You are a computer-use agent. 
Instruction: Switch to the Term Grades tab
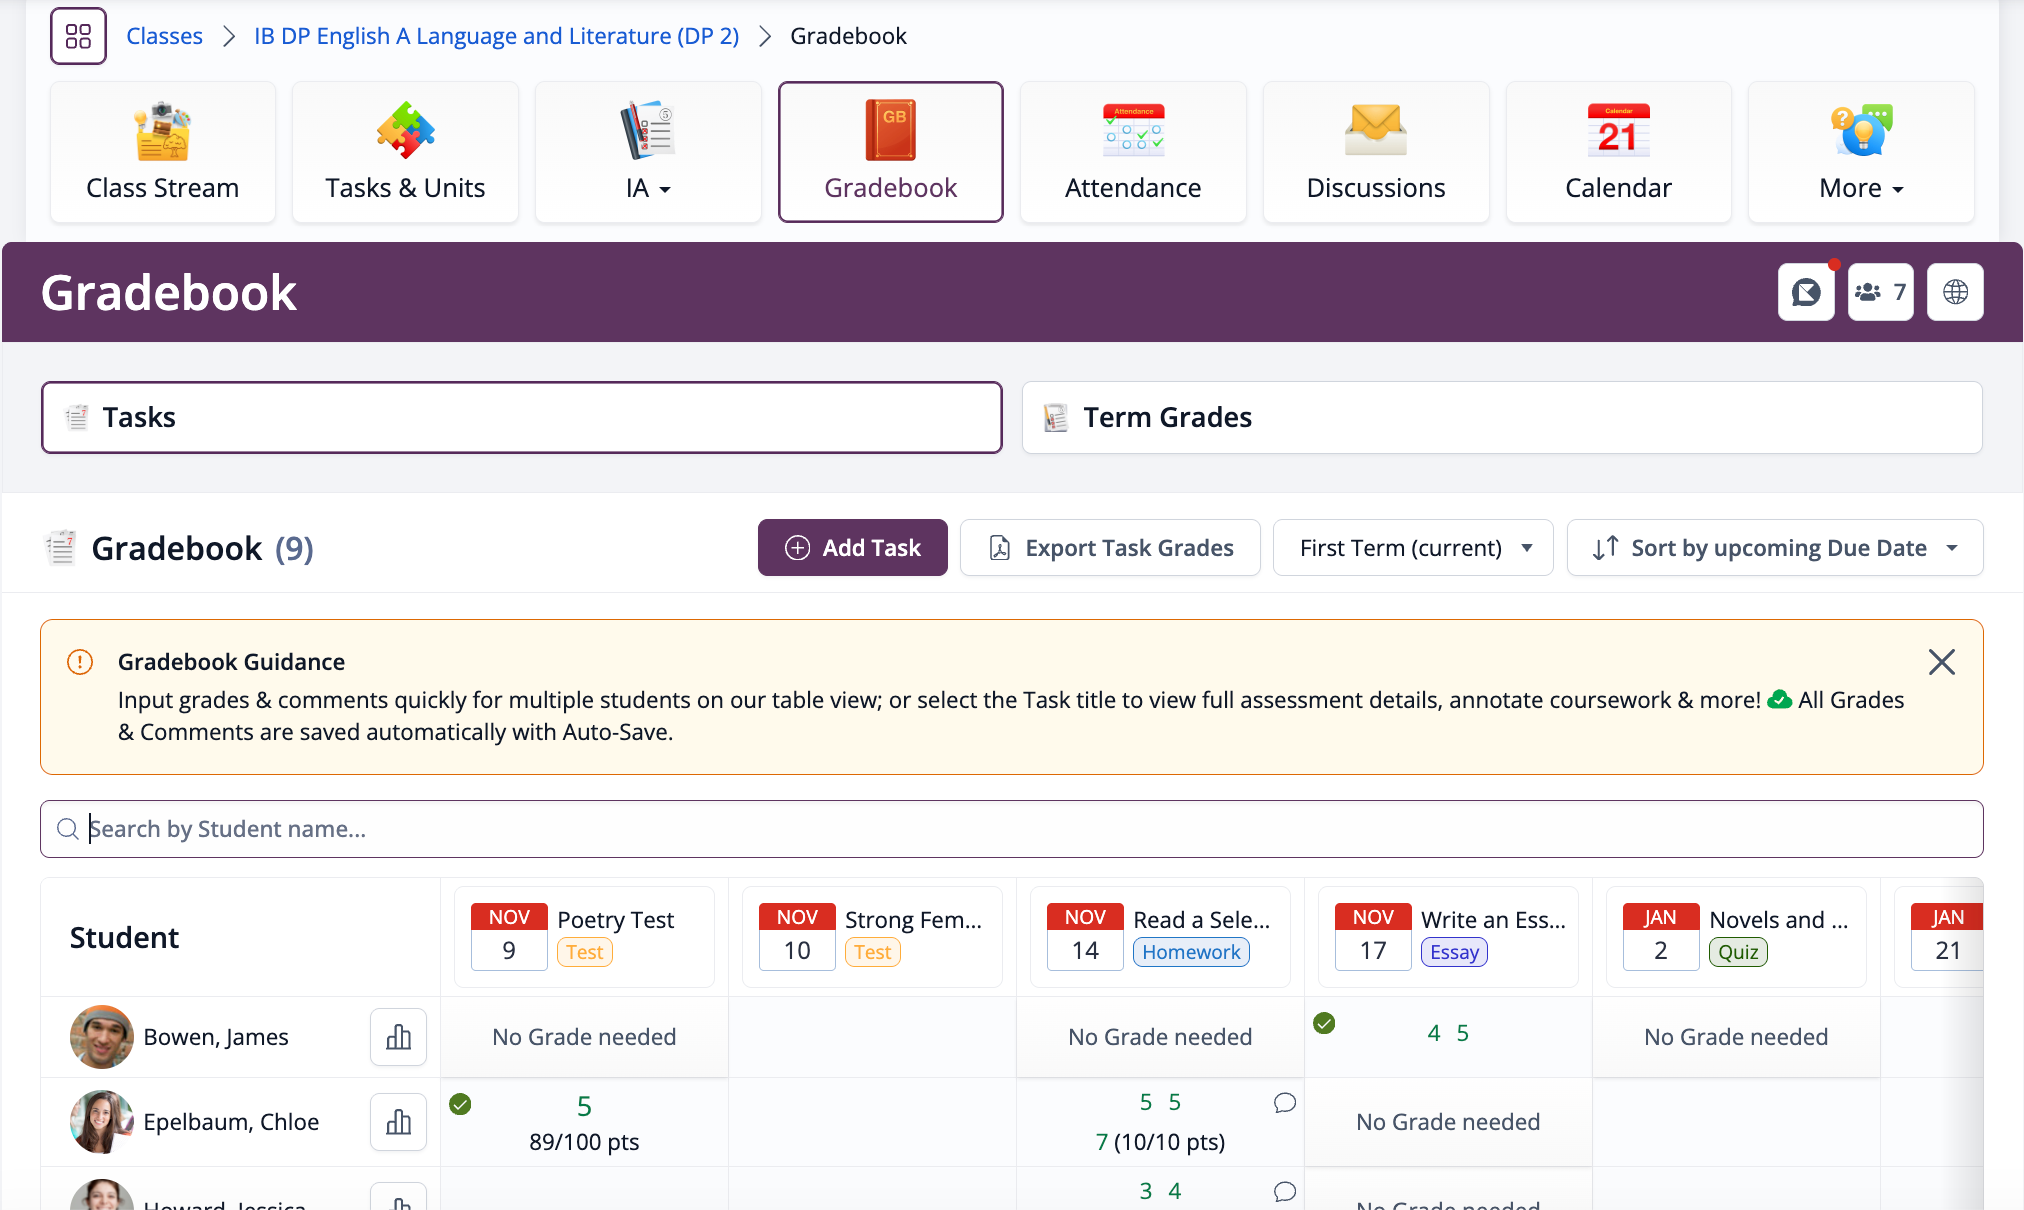click(x=1501, y=417)
